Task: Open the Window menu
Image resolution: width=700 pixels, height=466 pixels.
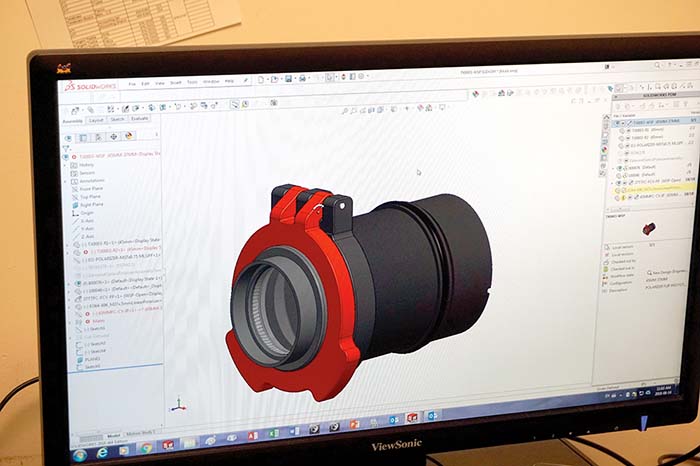Action: (211, 82)
